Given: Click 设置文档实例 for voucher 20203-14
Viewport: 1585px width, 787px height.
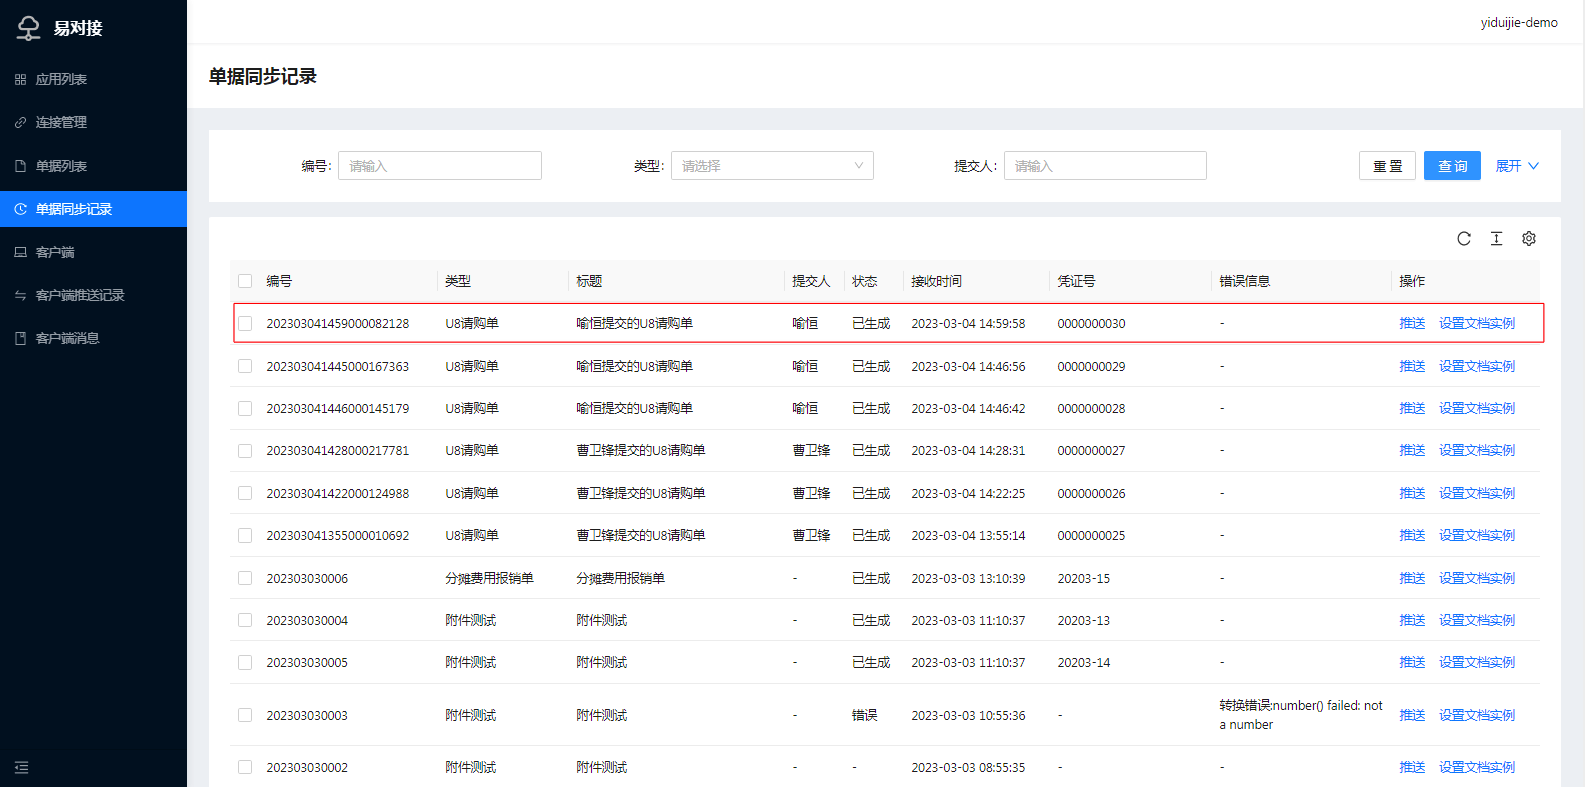Looking at the screenshot, I should coord(1477,662).
